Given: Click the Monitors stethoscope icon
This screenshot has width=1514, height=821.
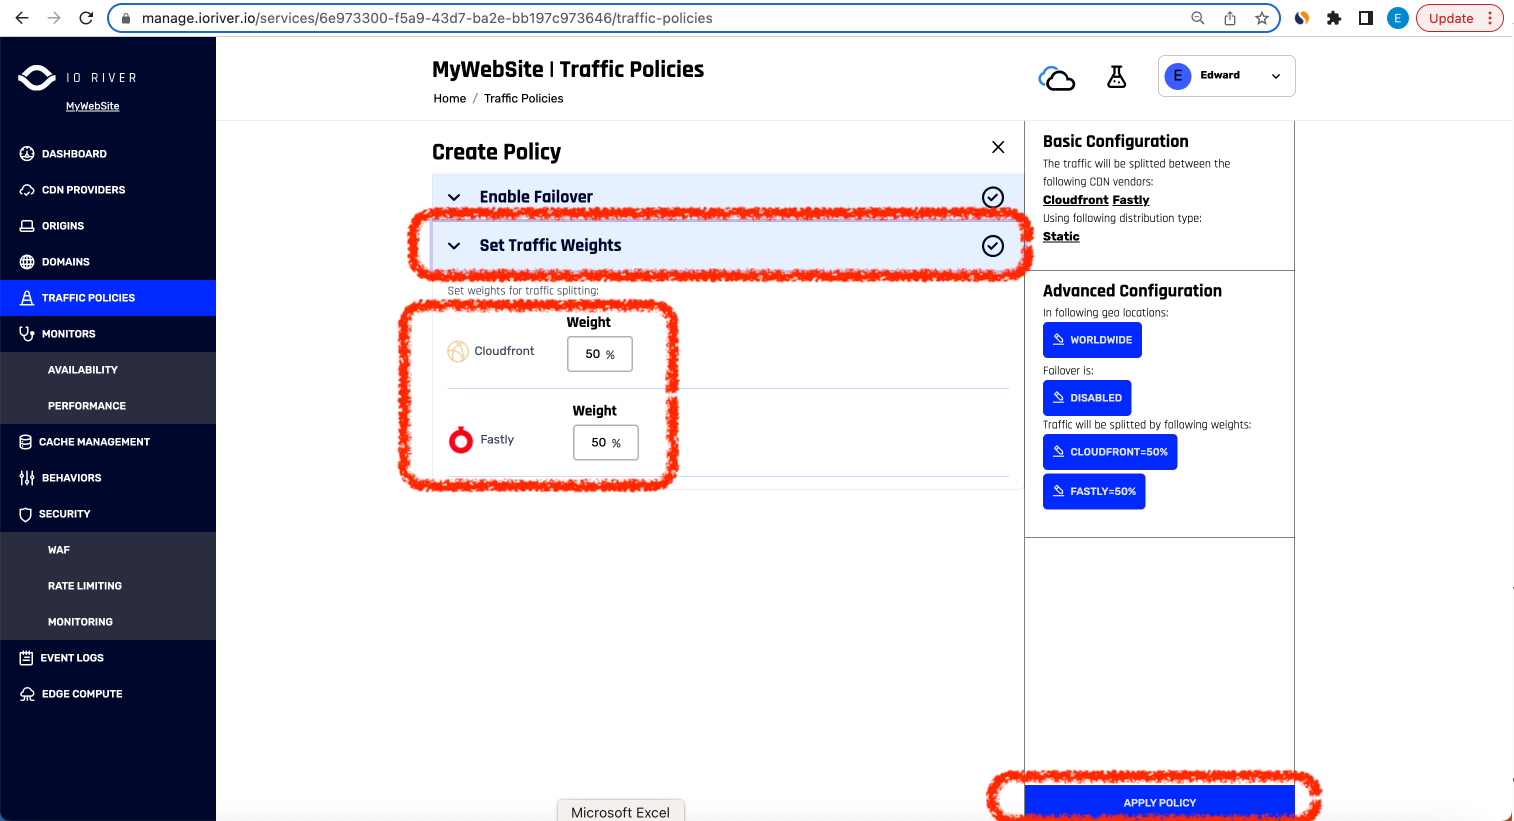Looking at the screenshot, I should (x=27, y=334).
